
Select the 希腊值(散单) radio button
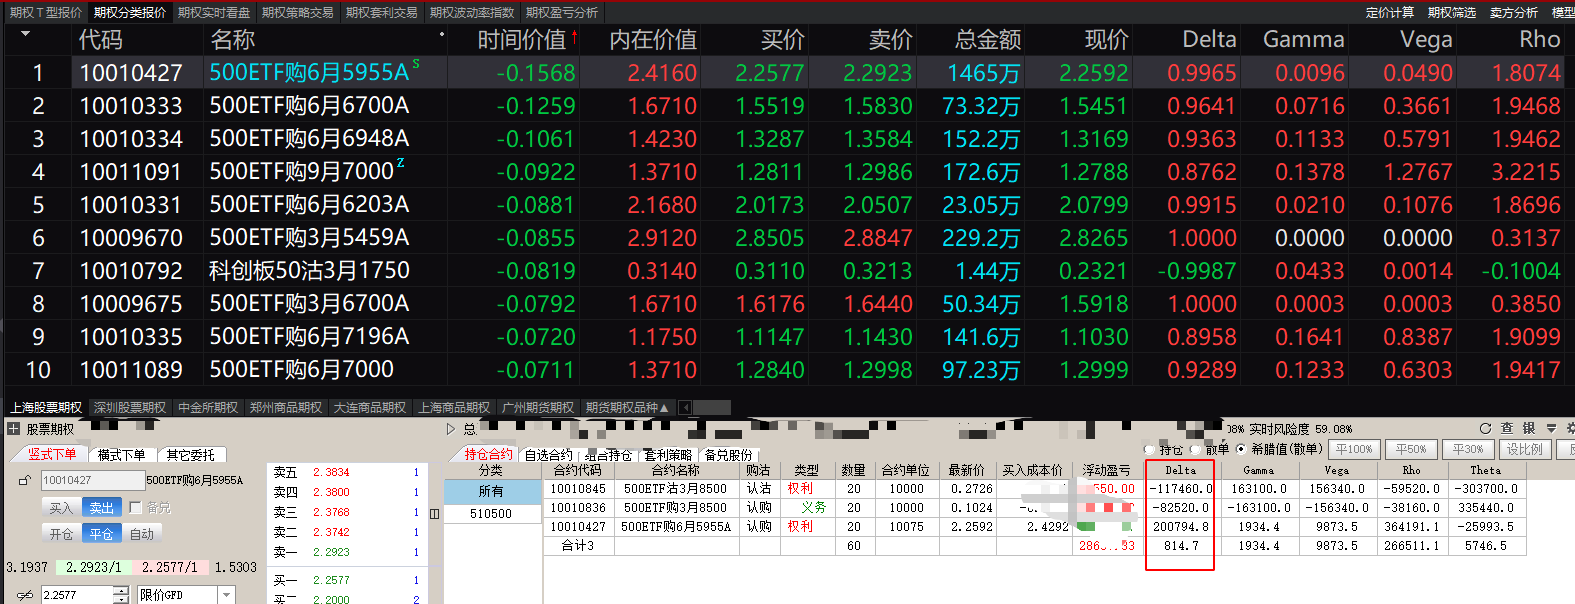coord(1241,450)
